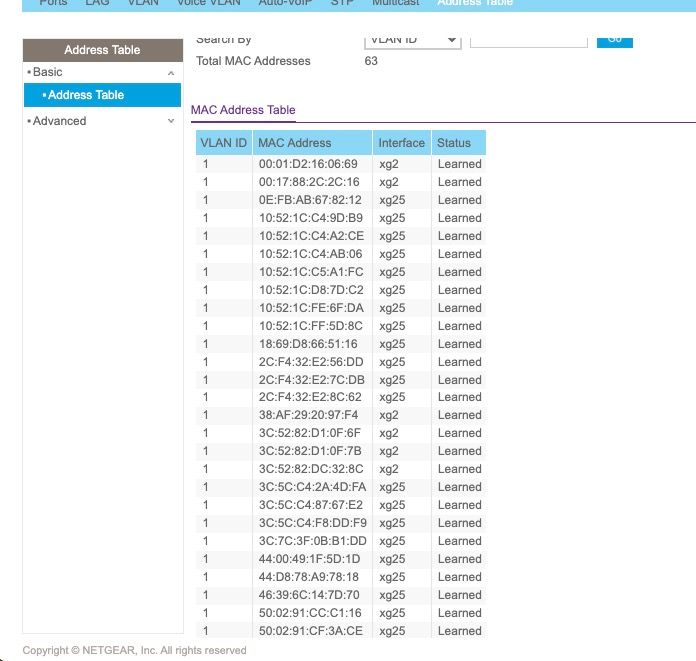Sort by the Interface column header
This screenshot has height=661, width=696.
402,143
